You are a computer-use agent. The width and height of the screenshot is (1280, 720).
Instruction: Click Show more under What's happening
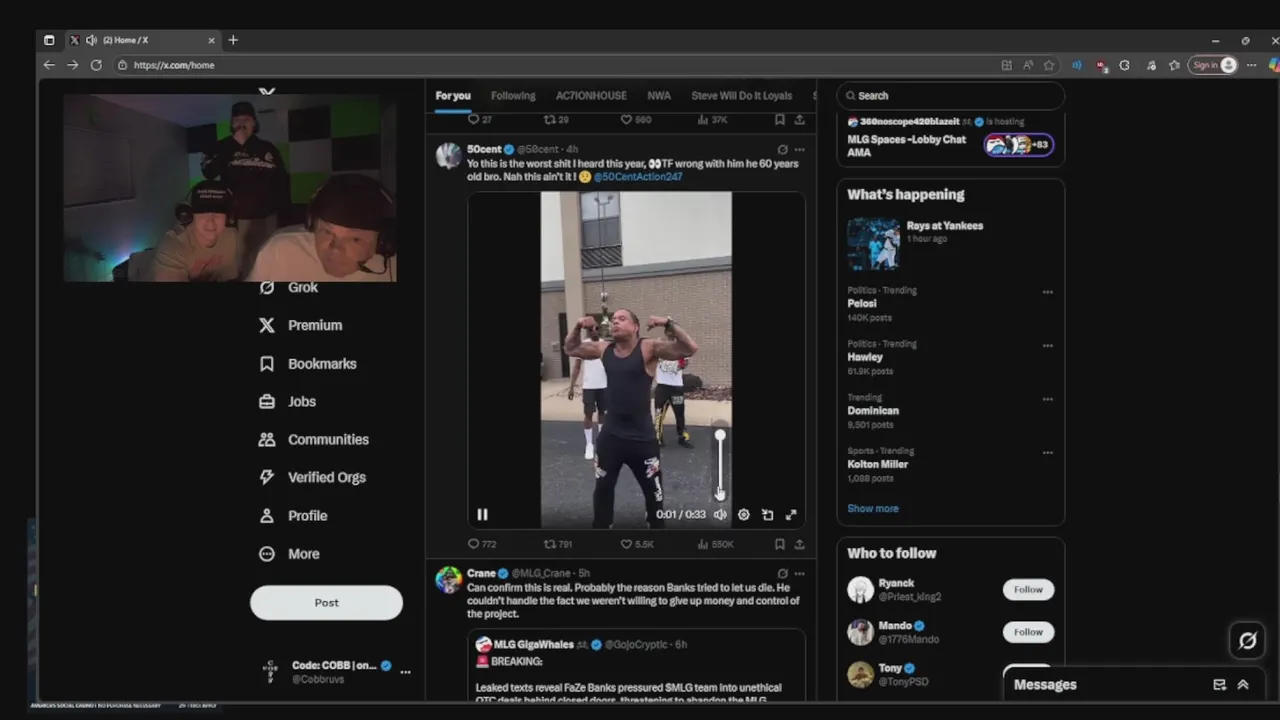pyautogui.click(x=873, y=508)
